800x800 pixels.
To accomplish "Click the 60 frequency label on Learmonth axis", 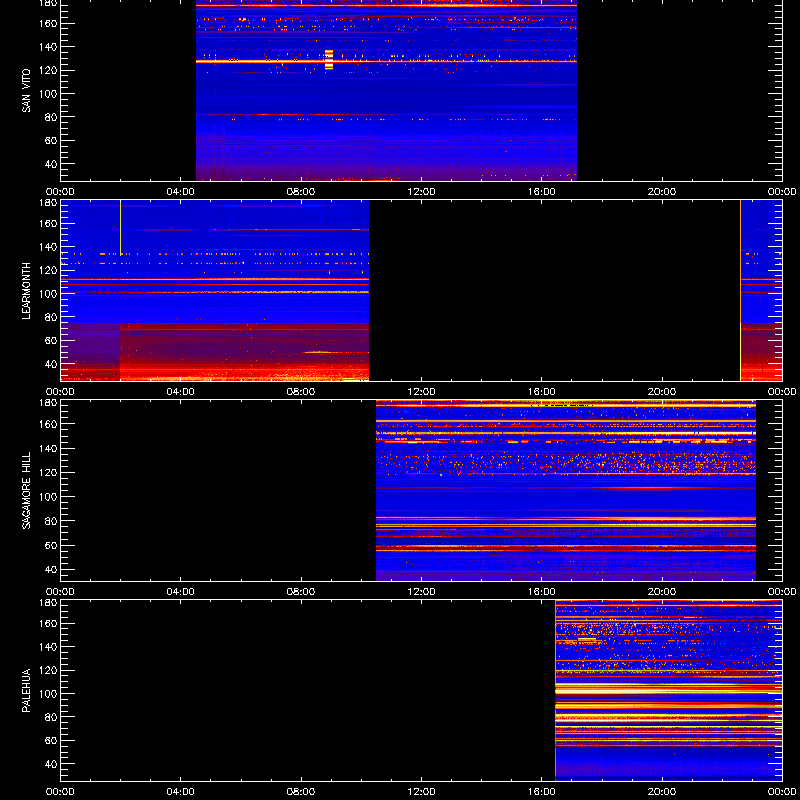I will (x=51, y=341).
